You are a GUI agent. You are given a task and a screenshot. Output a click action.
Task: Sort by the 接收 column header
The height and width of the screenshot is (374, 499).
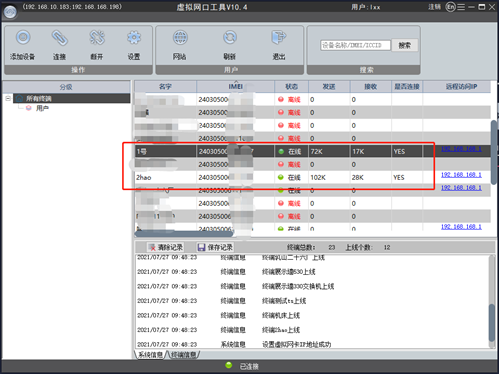pyautogui.click(x=370, y=87)
